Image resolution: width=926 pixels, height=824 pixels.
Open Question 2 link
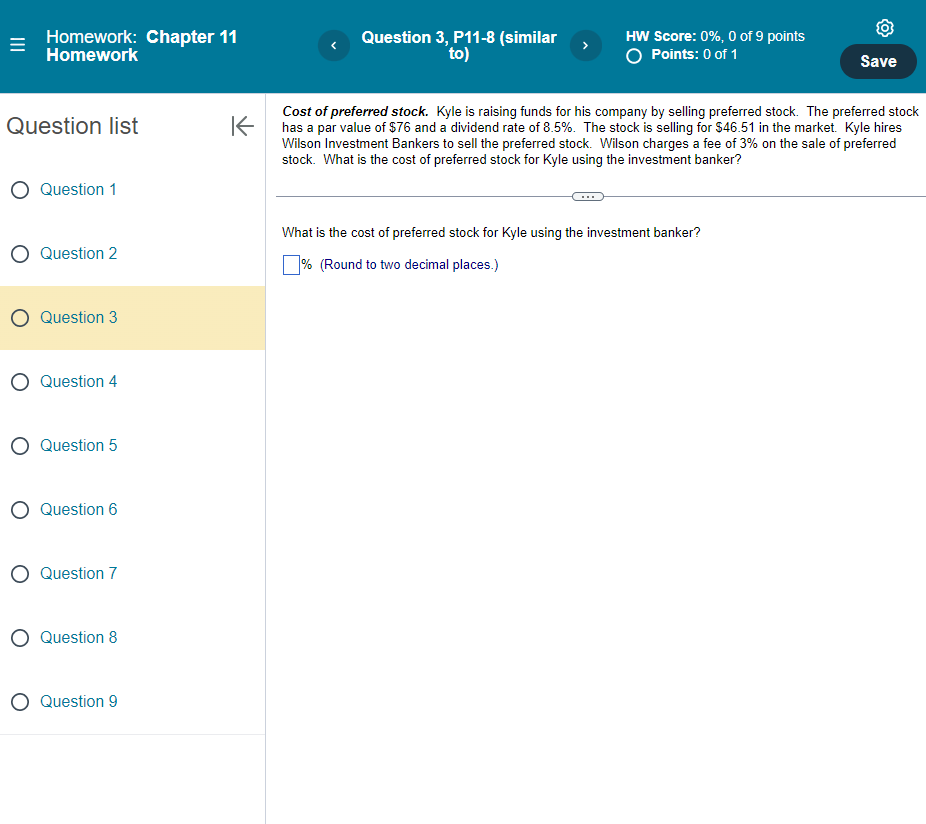coord(79,253)
